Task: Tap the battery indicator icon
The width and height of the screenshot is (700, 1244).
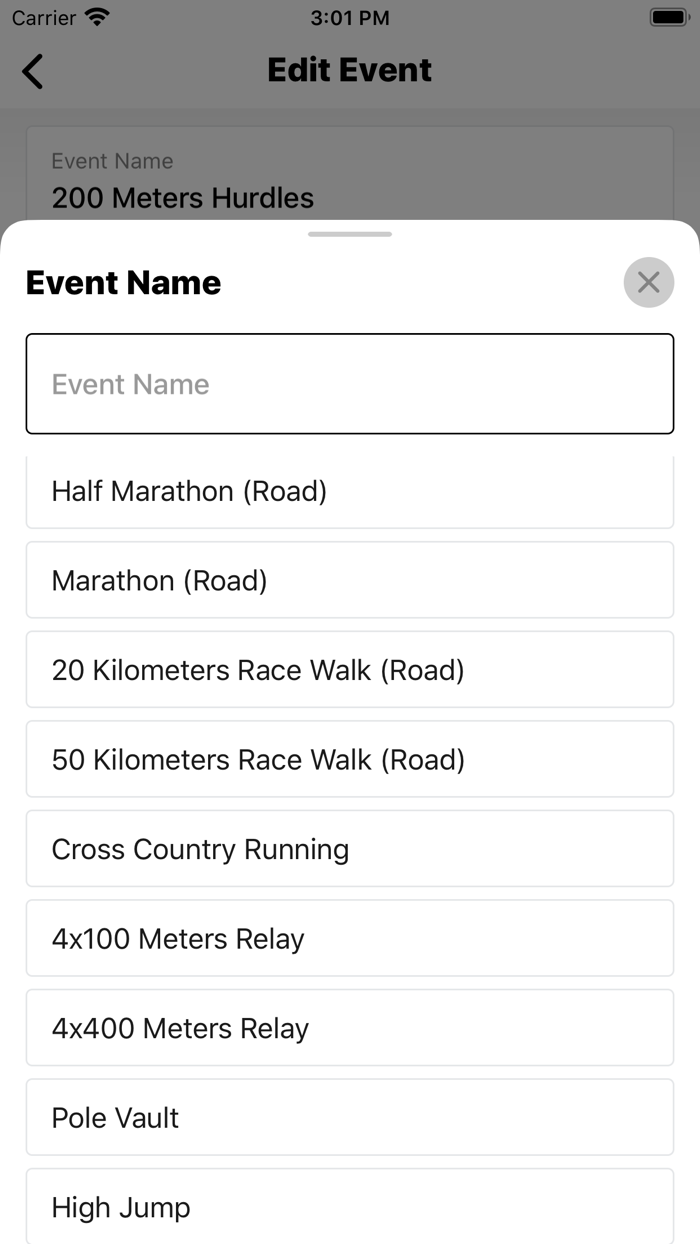Action: (668, 17)
